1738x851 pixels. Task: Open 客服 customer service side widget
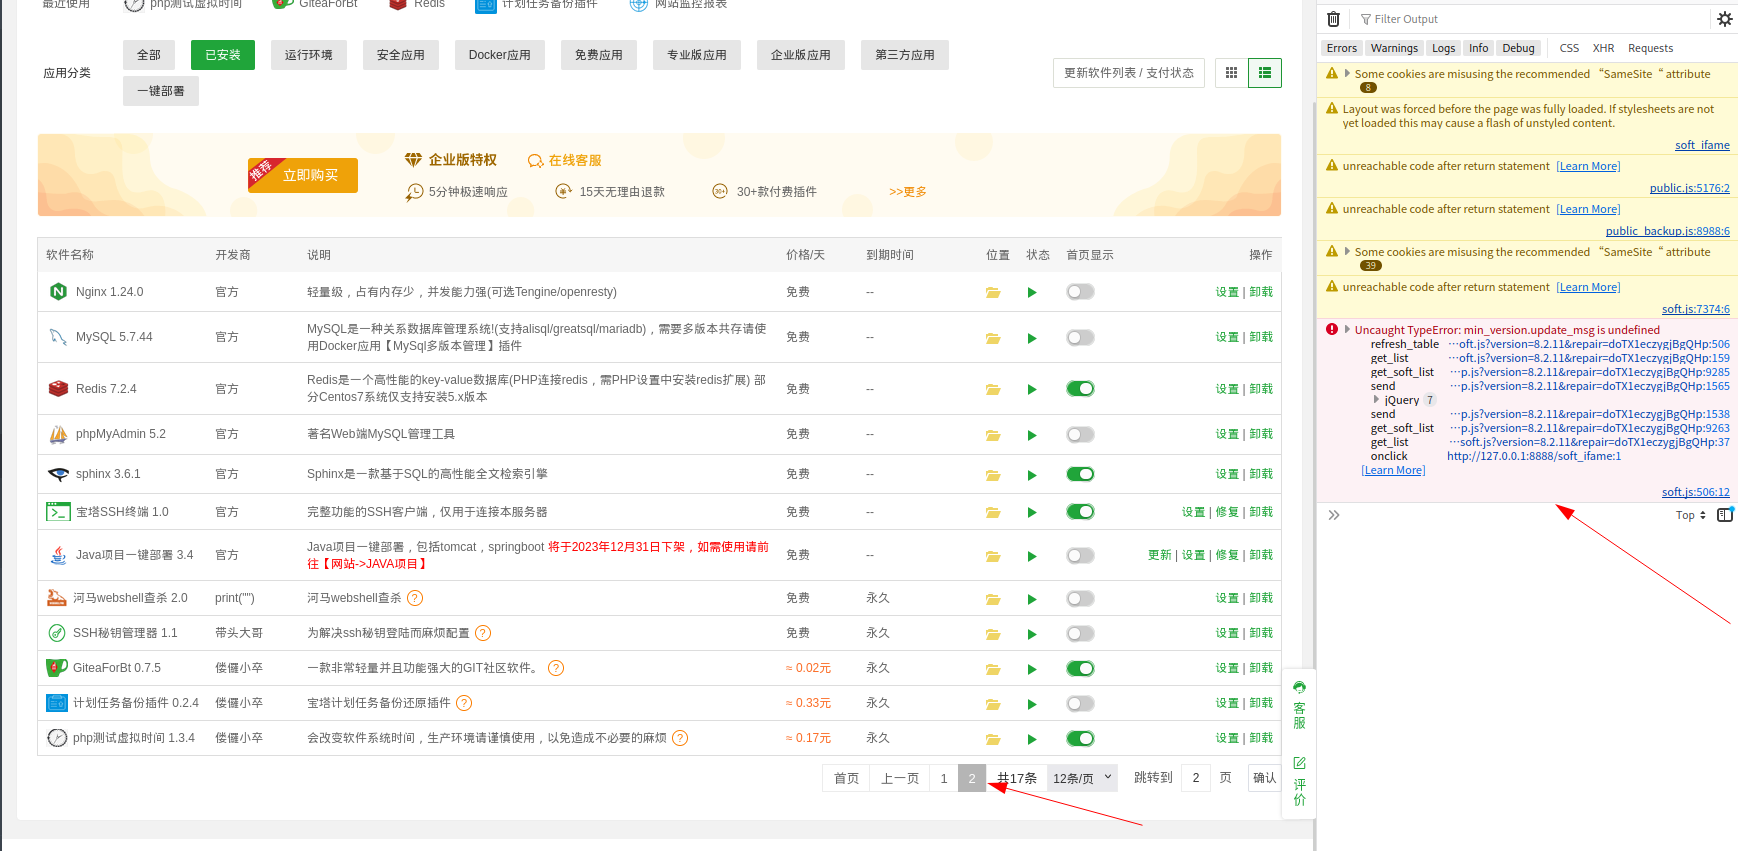coord(1299,705)
